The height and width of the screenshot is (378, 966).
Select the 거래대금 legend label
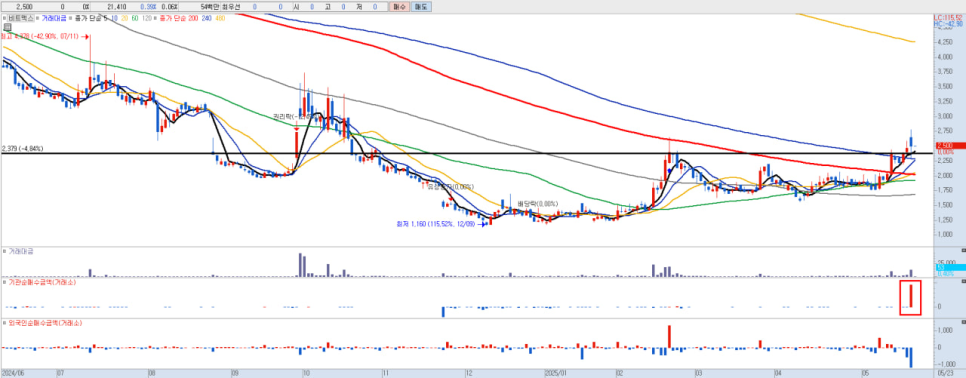(54, 19)
